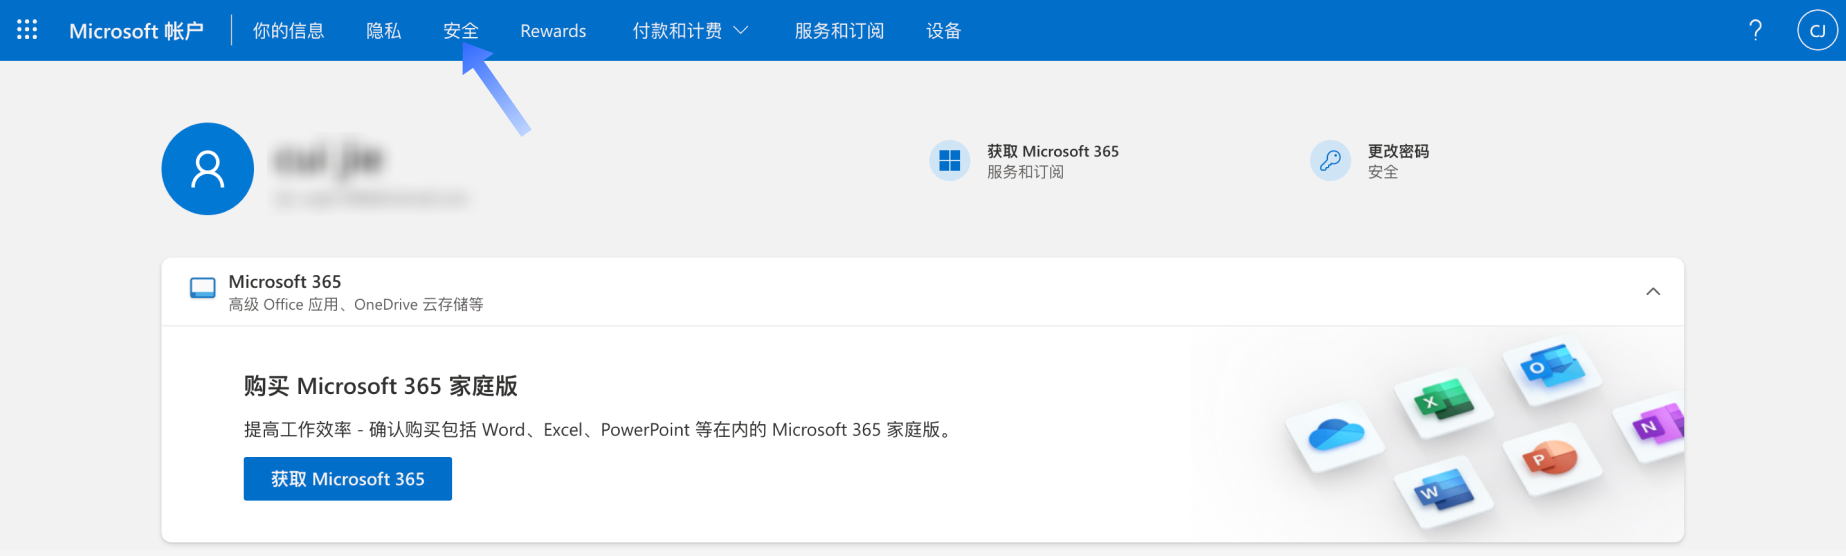This screenshot has width=1846, height=556.
Task: Click the help question mark icon
Action: coord(1755,30)
